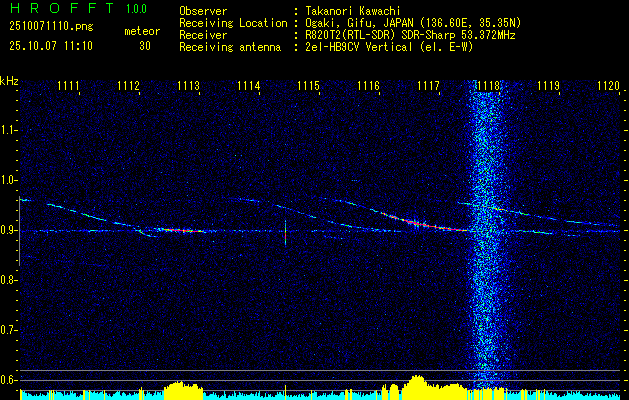Click the 1118 time axis marker
Viewport: 629px width, 400px height.
(x=489, y=85)
